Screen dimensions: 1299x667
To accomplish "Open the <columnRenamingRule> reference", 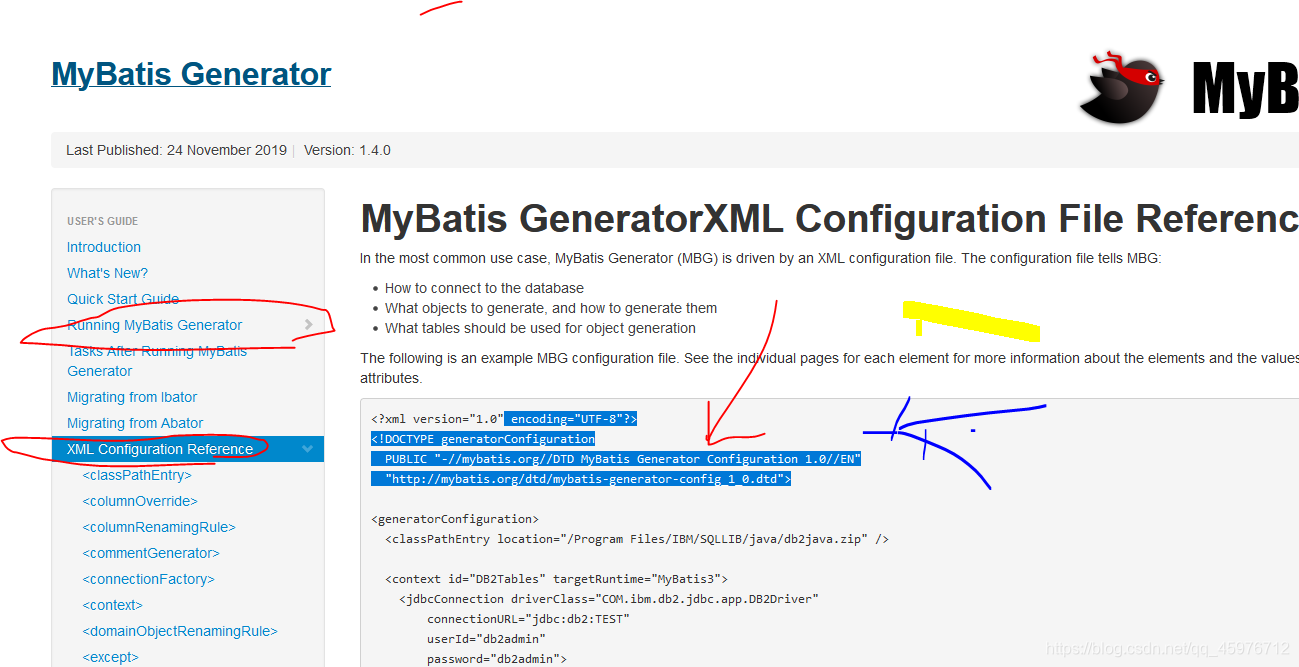I will click(159, 527).
